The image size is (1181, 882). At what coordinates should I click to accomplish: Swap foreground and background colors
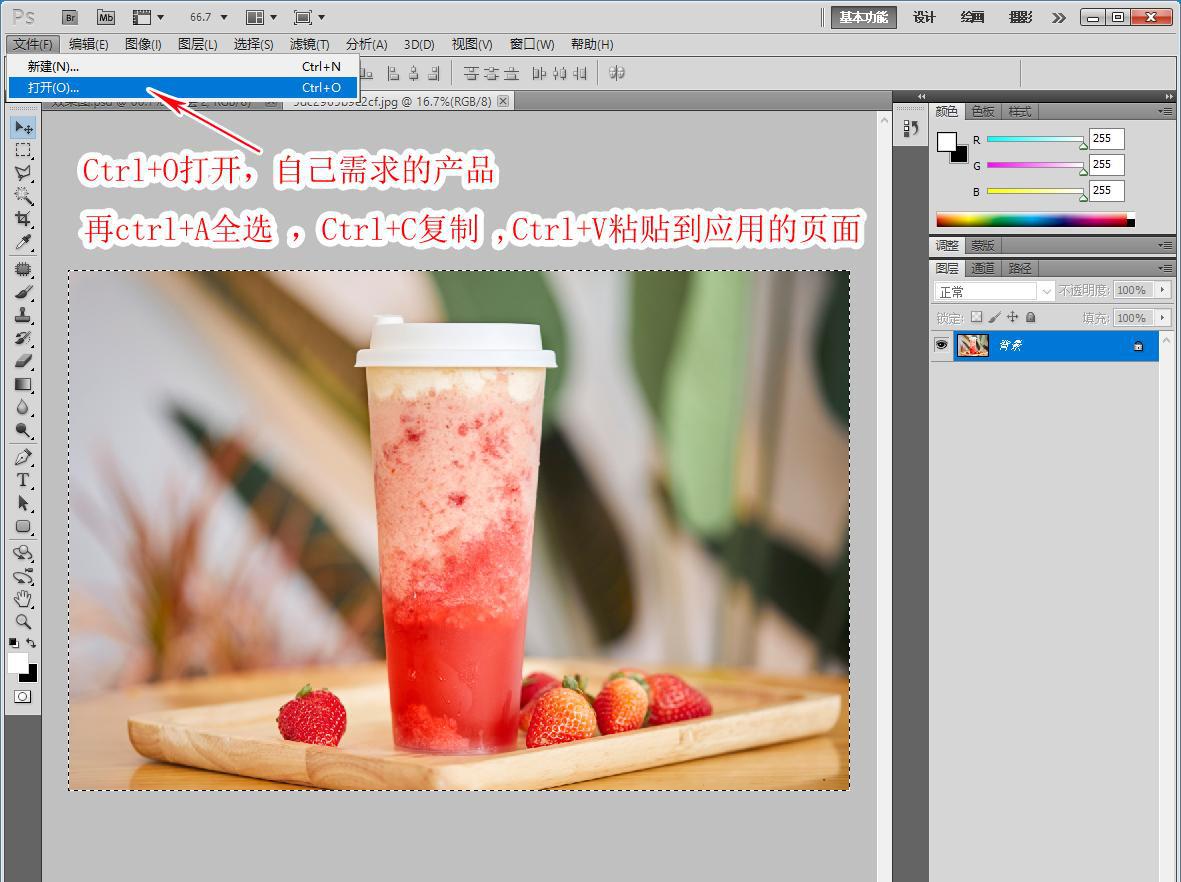point(32,643)
